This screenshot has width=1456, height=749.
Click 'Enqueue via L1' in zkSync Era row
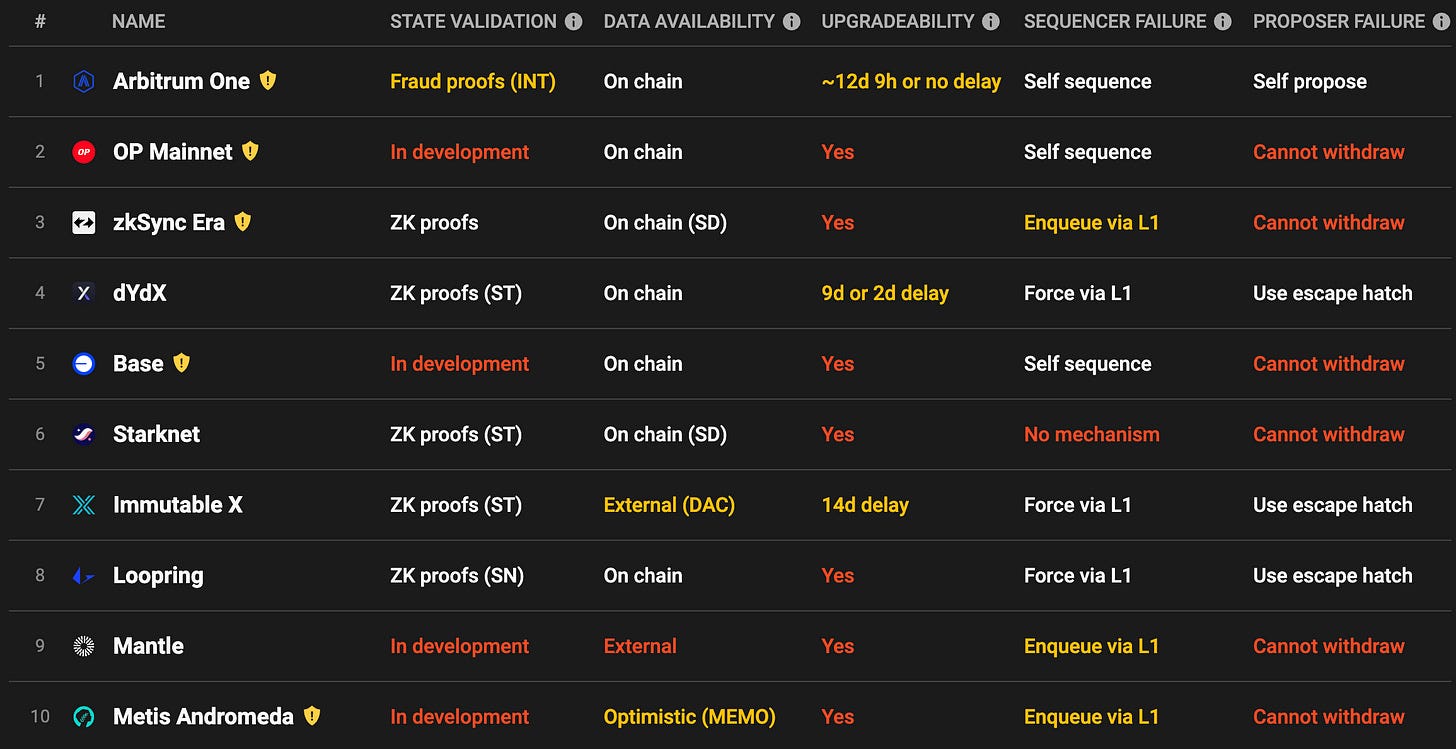point(1092,223)
